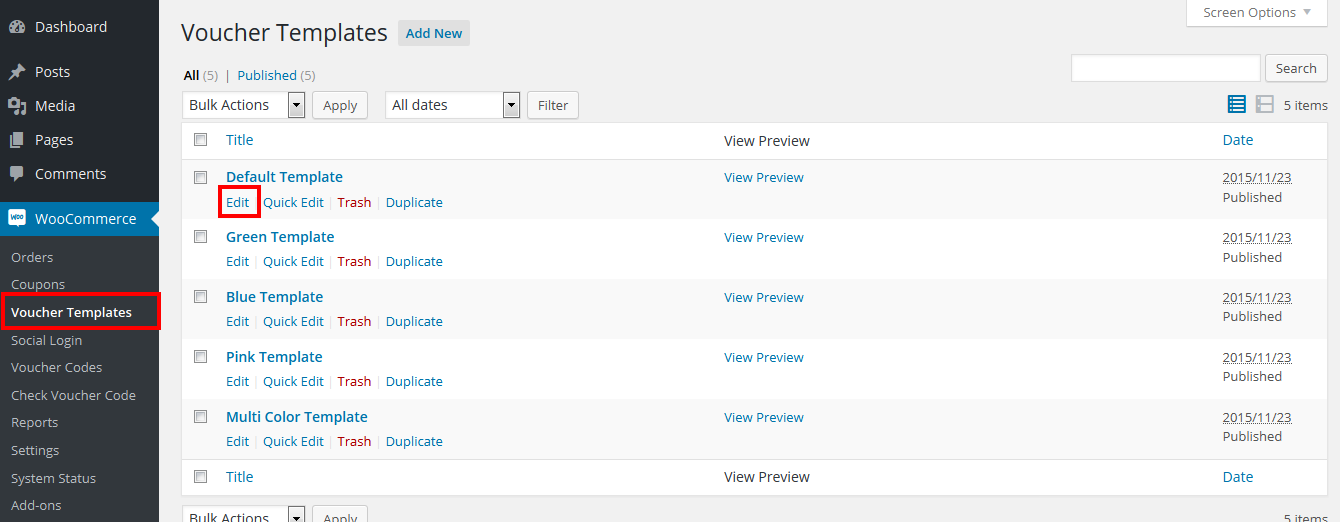Image resolution: width=1340 pixels, height=522 pixels.
Task: Click the Add New button
Action: [x=434, y=33]
